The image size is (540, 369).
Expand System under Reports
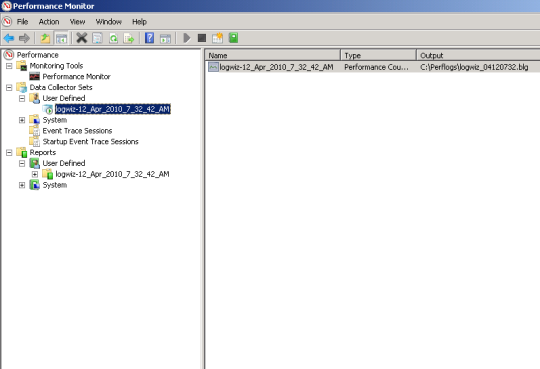pos(22,185)
